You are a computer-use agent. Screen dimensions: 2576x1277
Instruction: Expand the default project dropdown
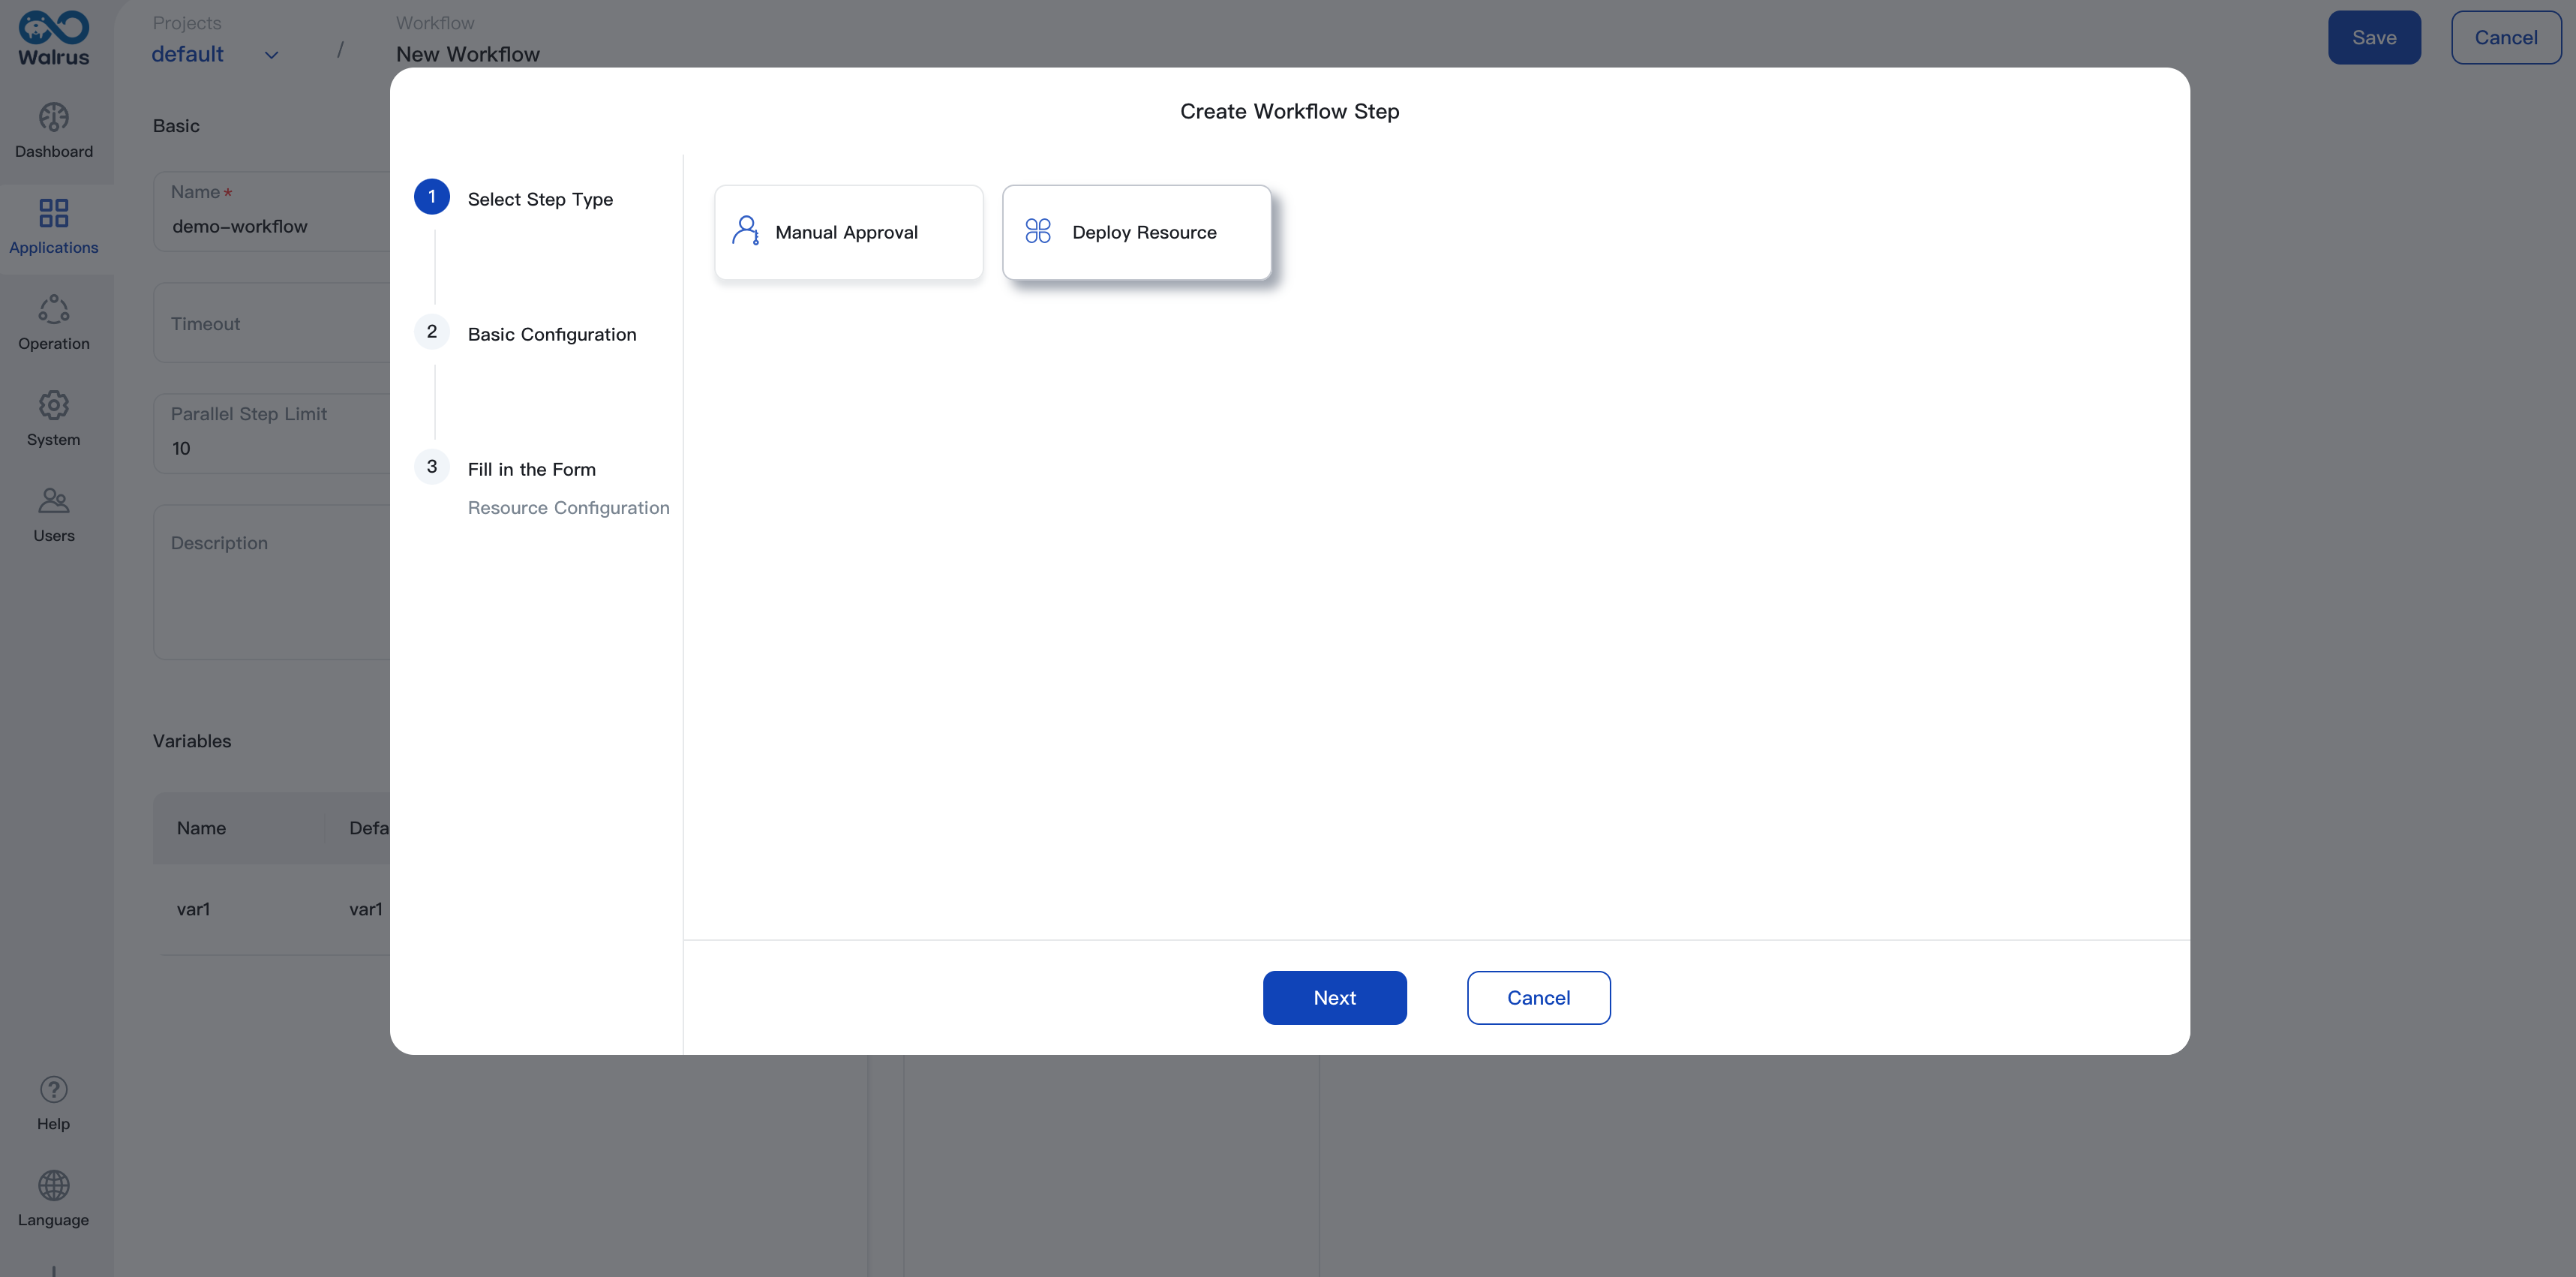tap(271, 55)
